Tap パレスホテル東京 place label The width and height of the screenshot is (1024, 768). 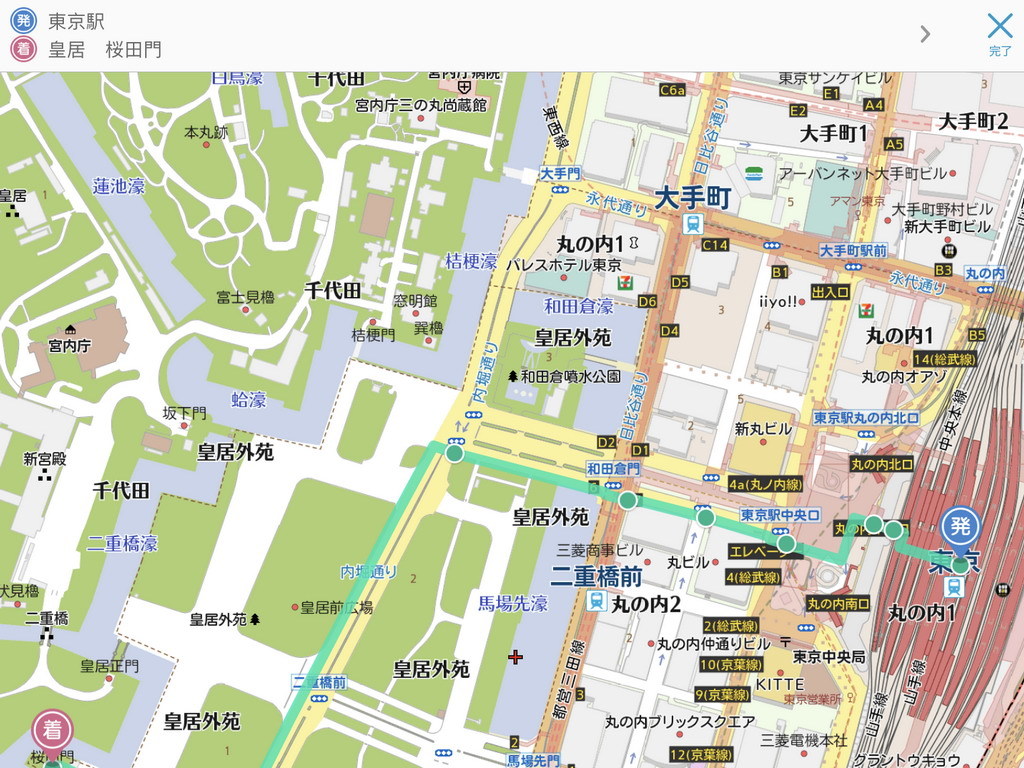tap(564, 266)
